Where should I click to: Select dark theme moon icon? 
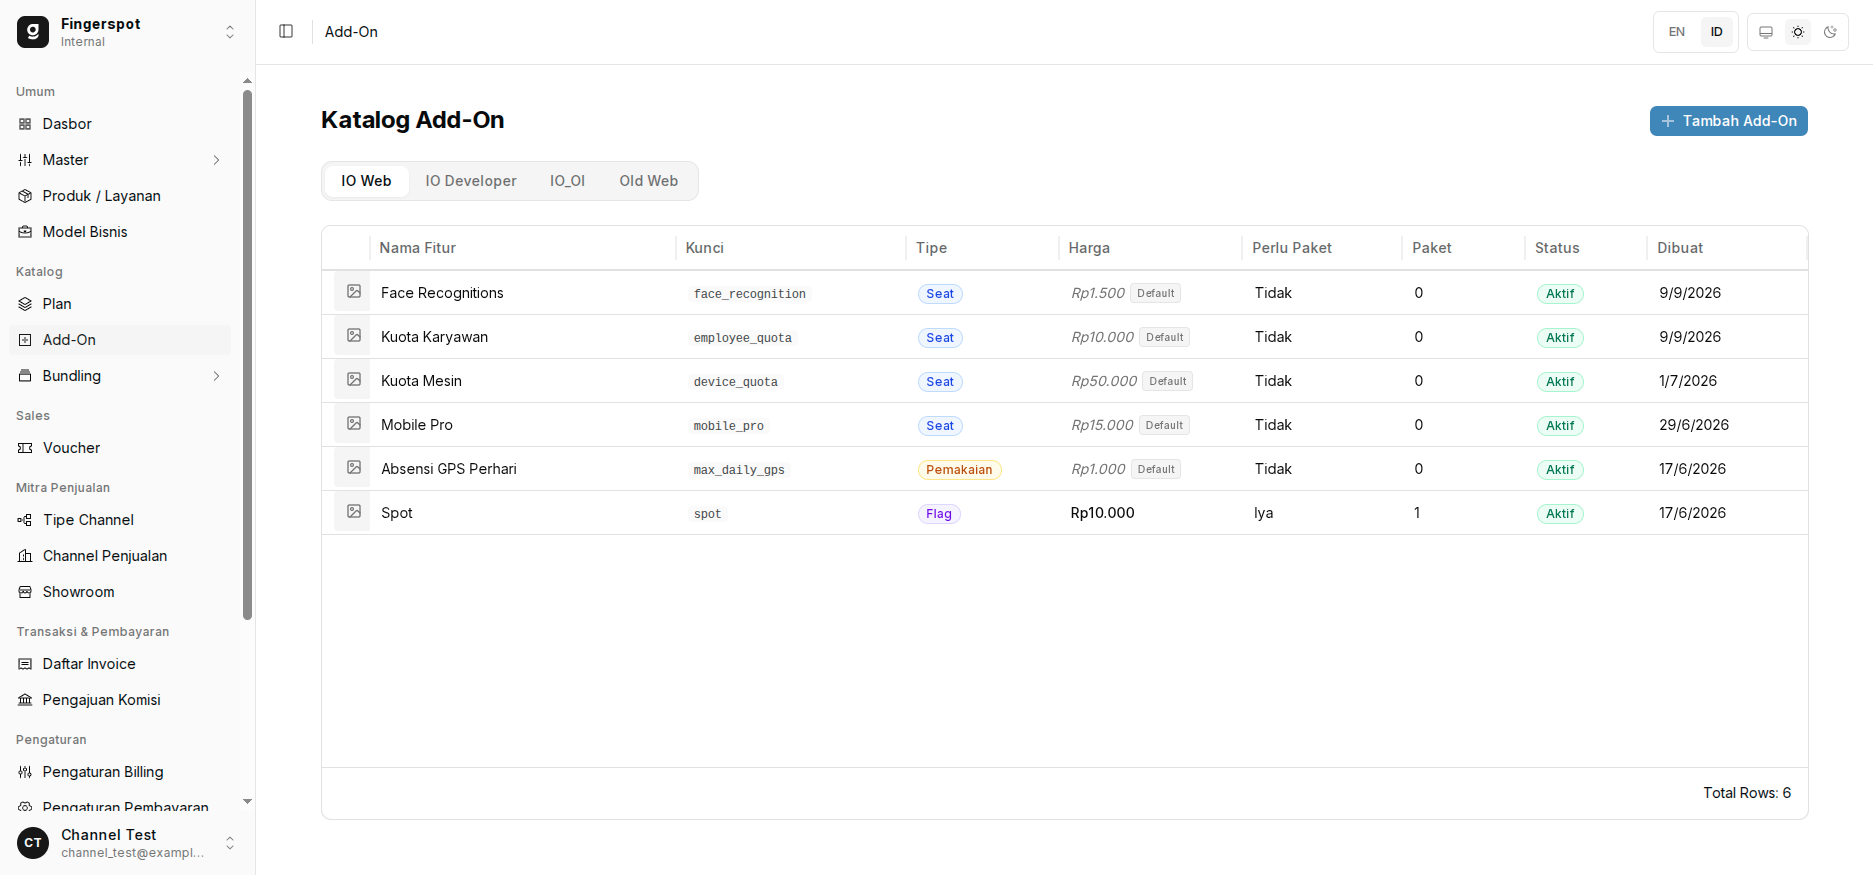pyautogui.click(x=1830, y=32)
